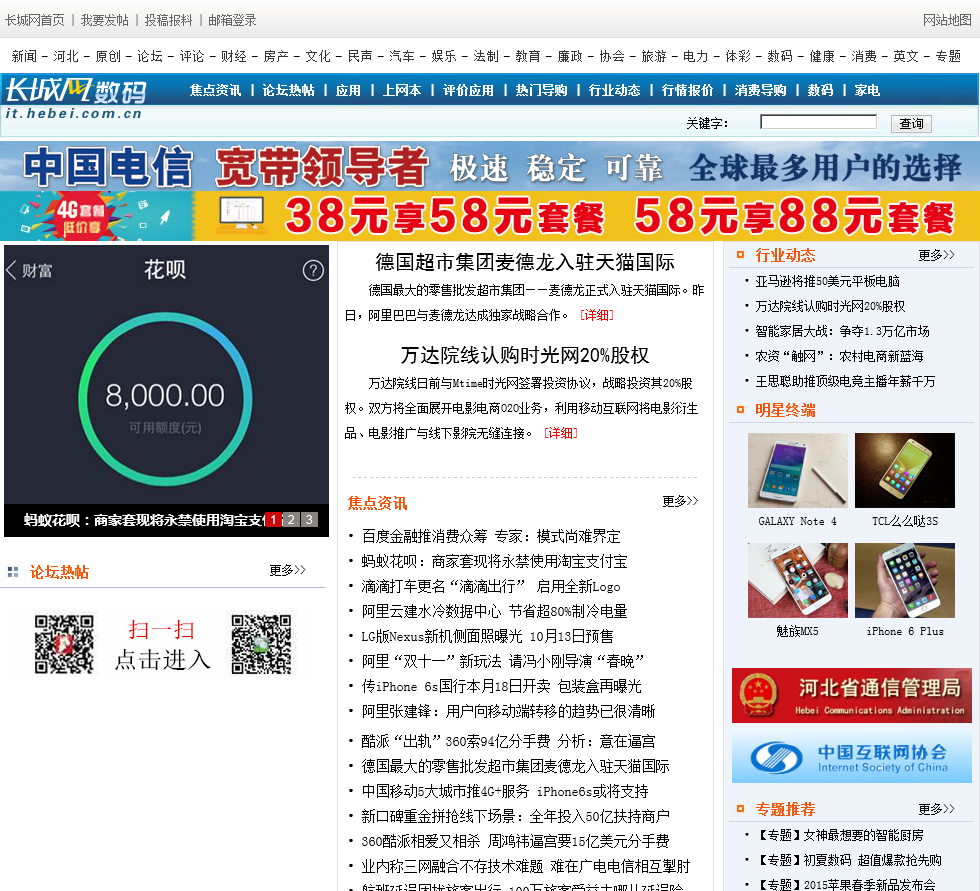Image resolution: width=980 pixels, height=891 pixels.
Task: Open 亚马逊将推50美元平板电脑 article
Action: click(x=828, y=281)
